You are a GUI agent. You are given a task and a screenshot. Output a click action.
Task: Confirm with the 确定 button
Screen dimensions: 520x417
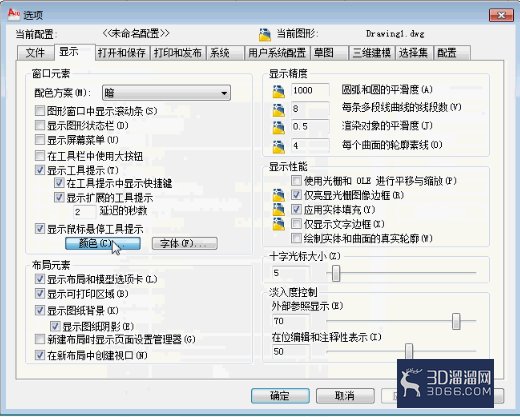[280, 396]
